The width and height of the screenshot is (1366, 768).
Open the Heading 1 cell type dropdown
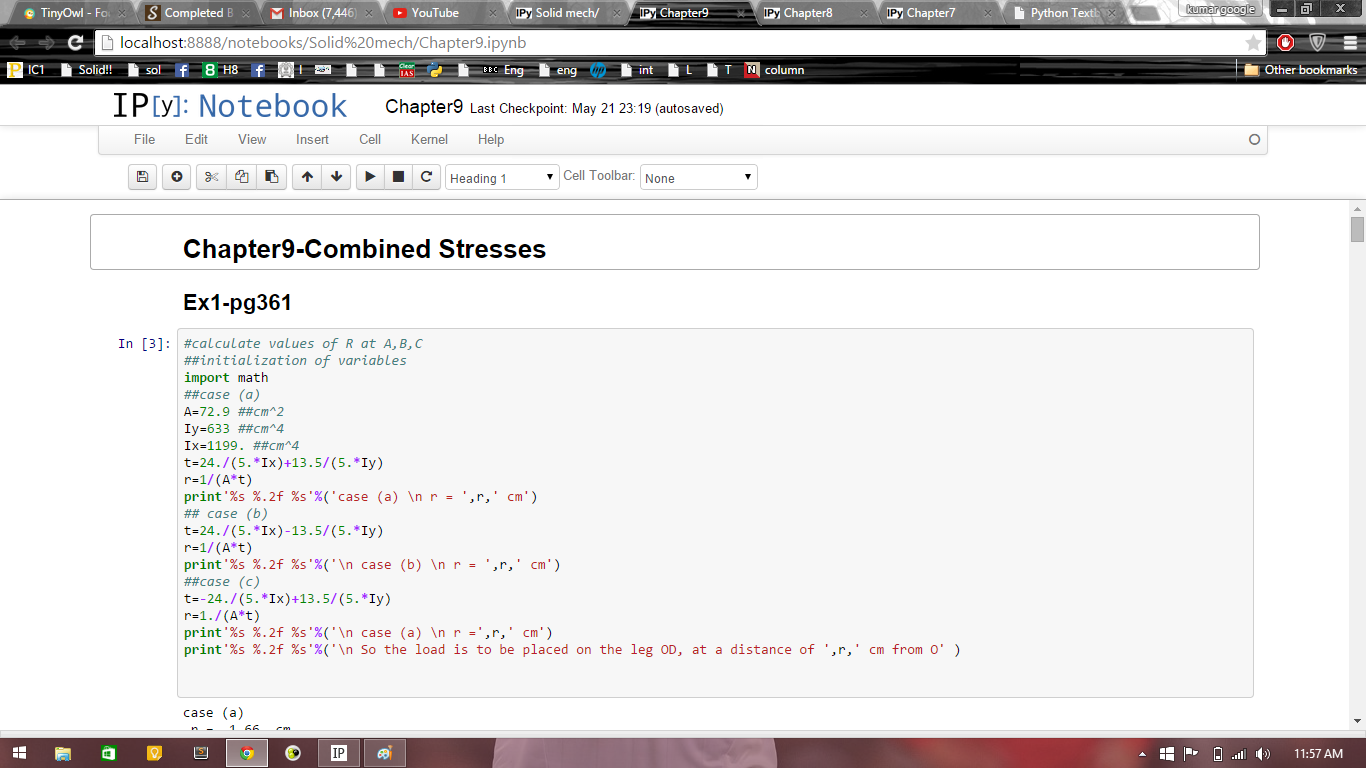point(502,178)
